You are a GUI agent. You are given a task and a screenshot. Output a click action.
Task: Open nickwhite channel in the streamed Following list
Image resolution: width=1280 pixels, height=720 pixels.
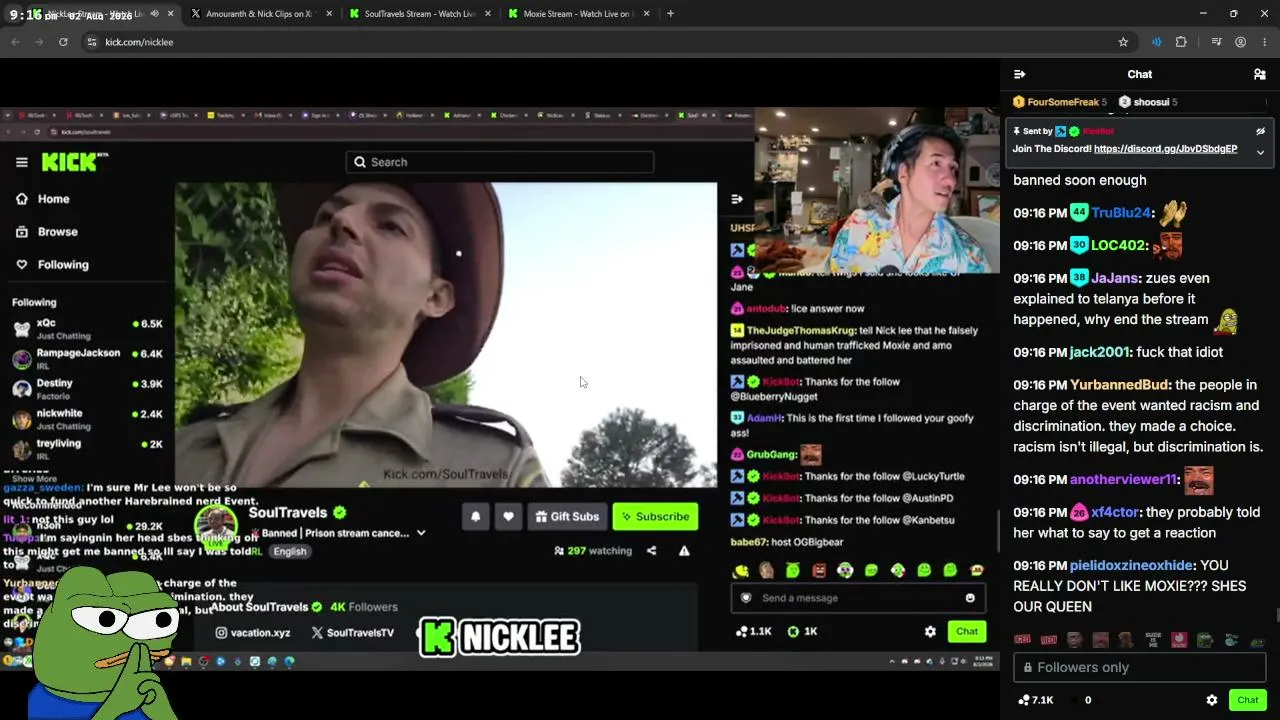87,418
